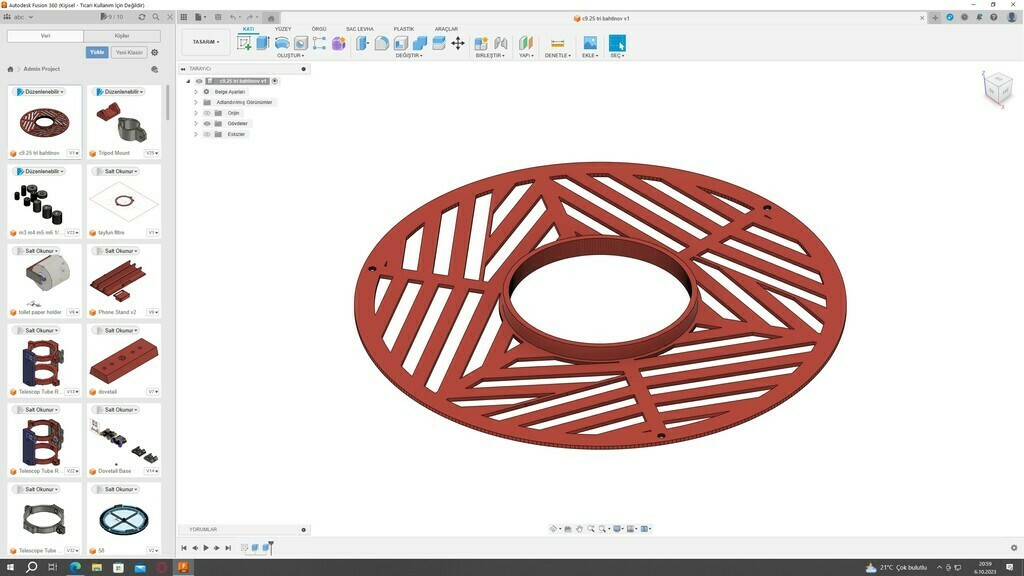Activate Zoom in the navigation bar
Image resolution: width=1024 pixels, height=576 pixels.
592,529
